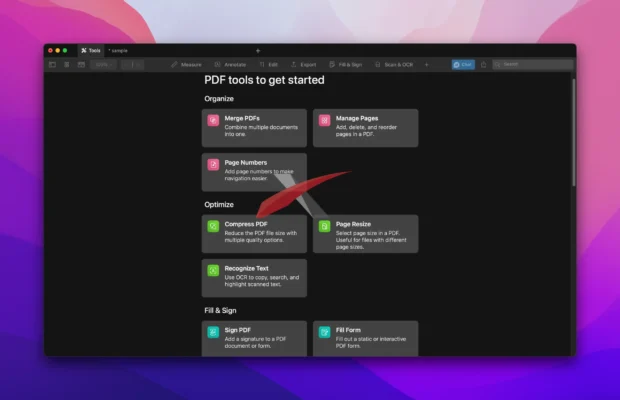Select the Export toolbar tab
The image size is (620, 400).
point(303,64)
